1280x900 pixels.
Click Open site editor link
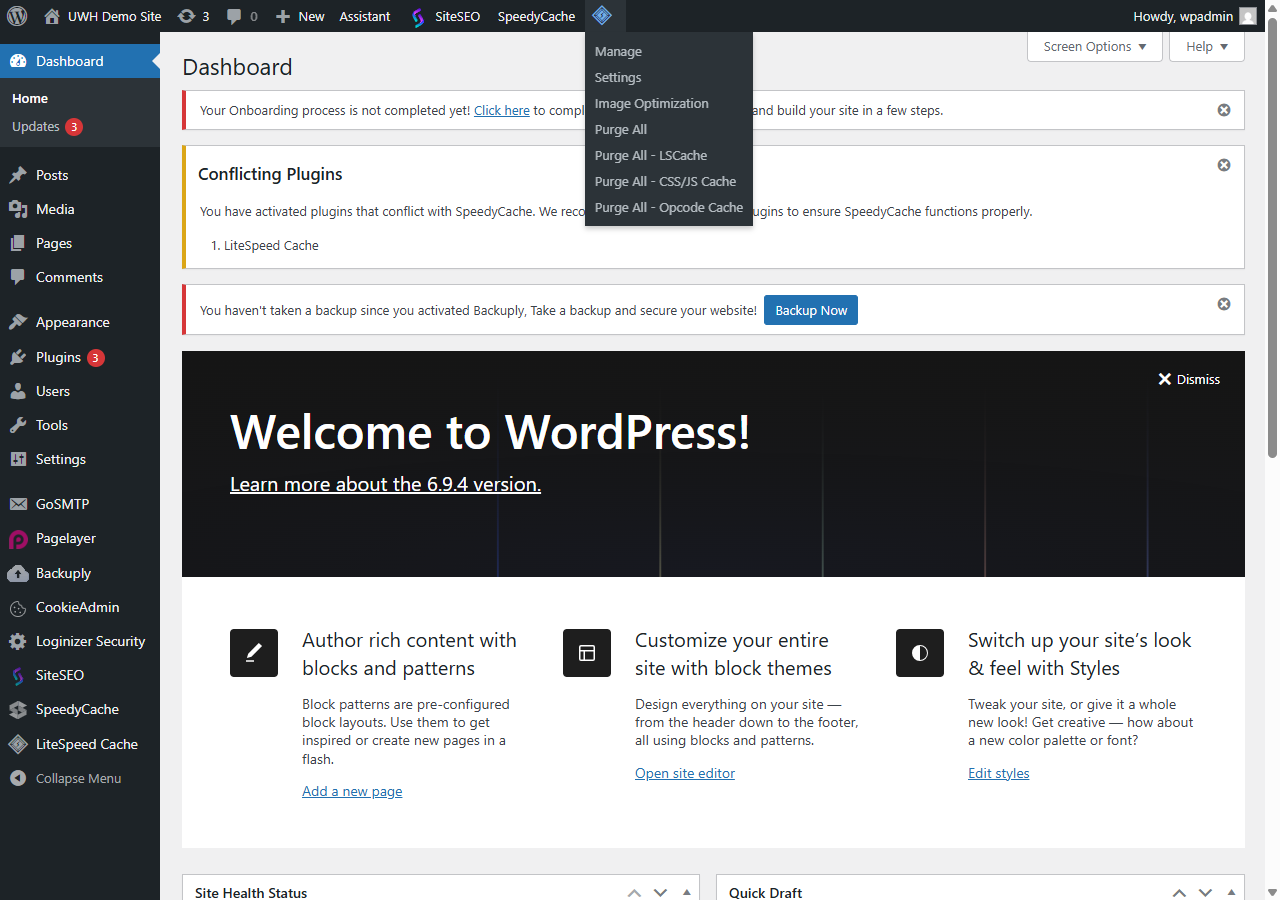(x=685, y=773)
